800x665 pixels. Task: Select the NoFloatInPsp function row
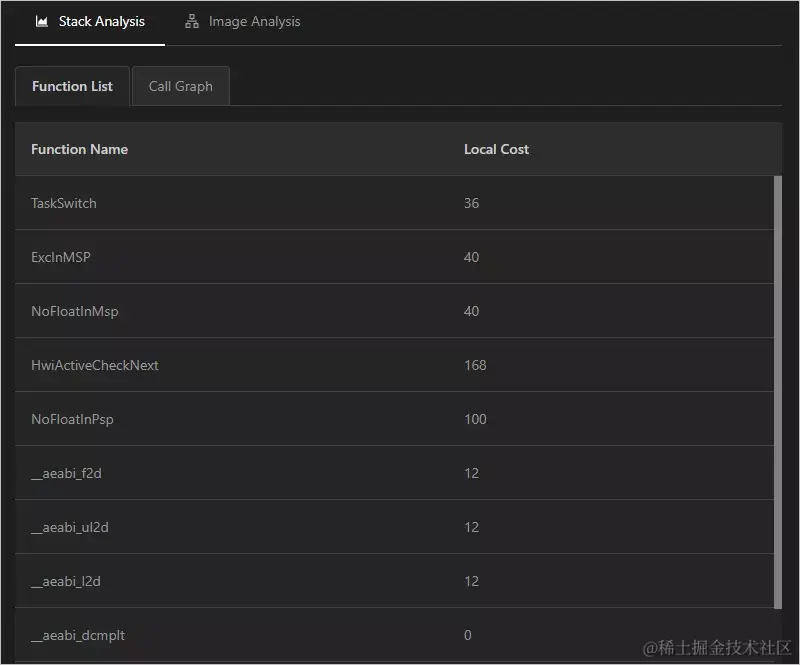point(394,420)
